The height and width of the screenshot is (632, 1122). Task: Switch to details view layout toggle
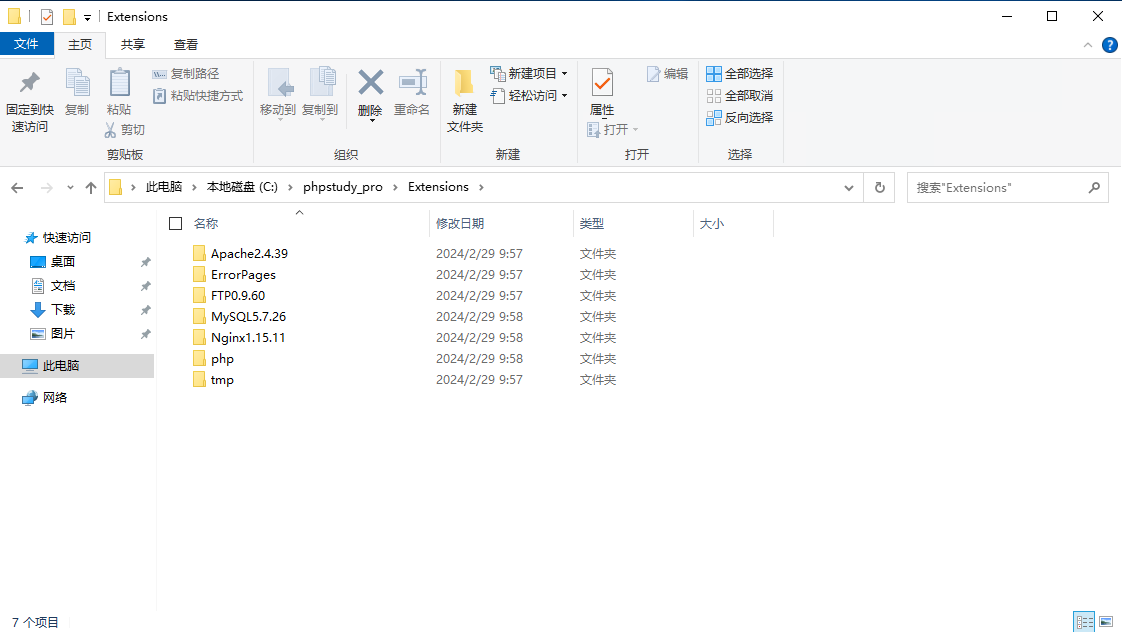click(1085, 622)
